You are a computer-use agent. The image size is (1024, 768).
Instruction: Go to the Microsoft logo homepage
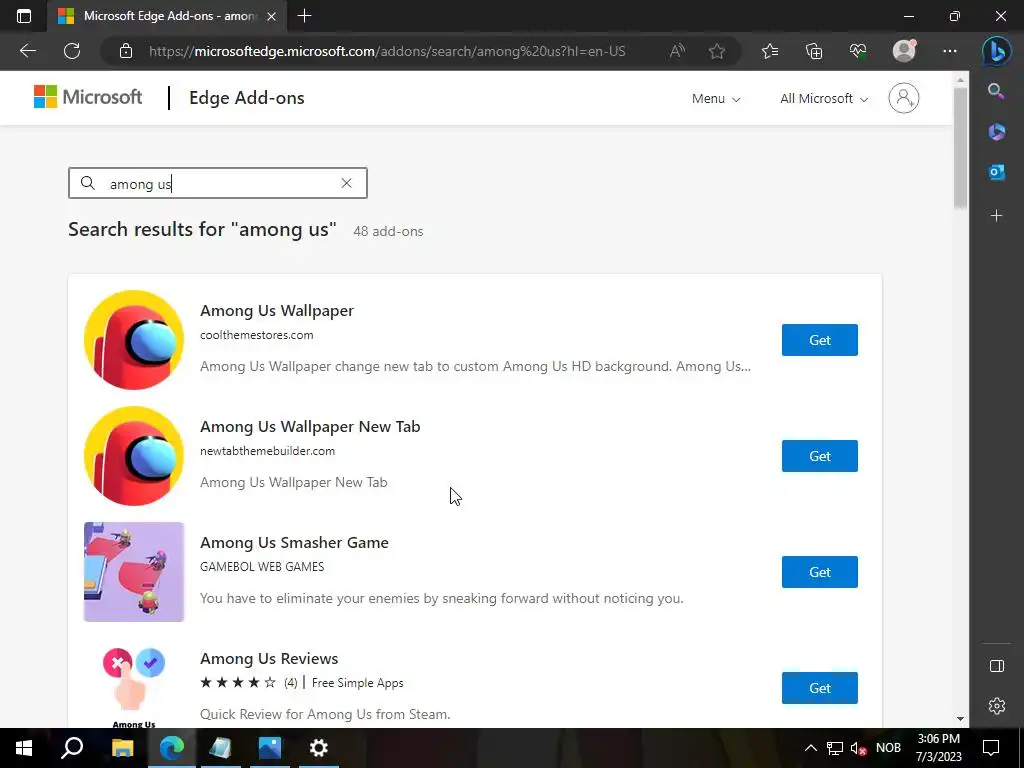pyautogui.click(x=88, y=97)
